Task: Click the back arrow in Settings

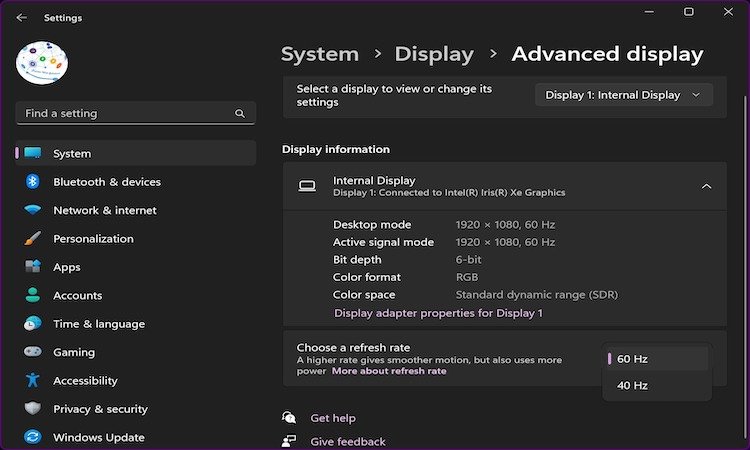Action: pos(22,18)
